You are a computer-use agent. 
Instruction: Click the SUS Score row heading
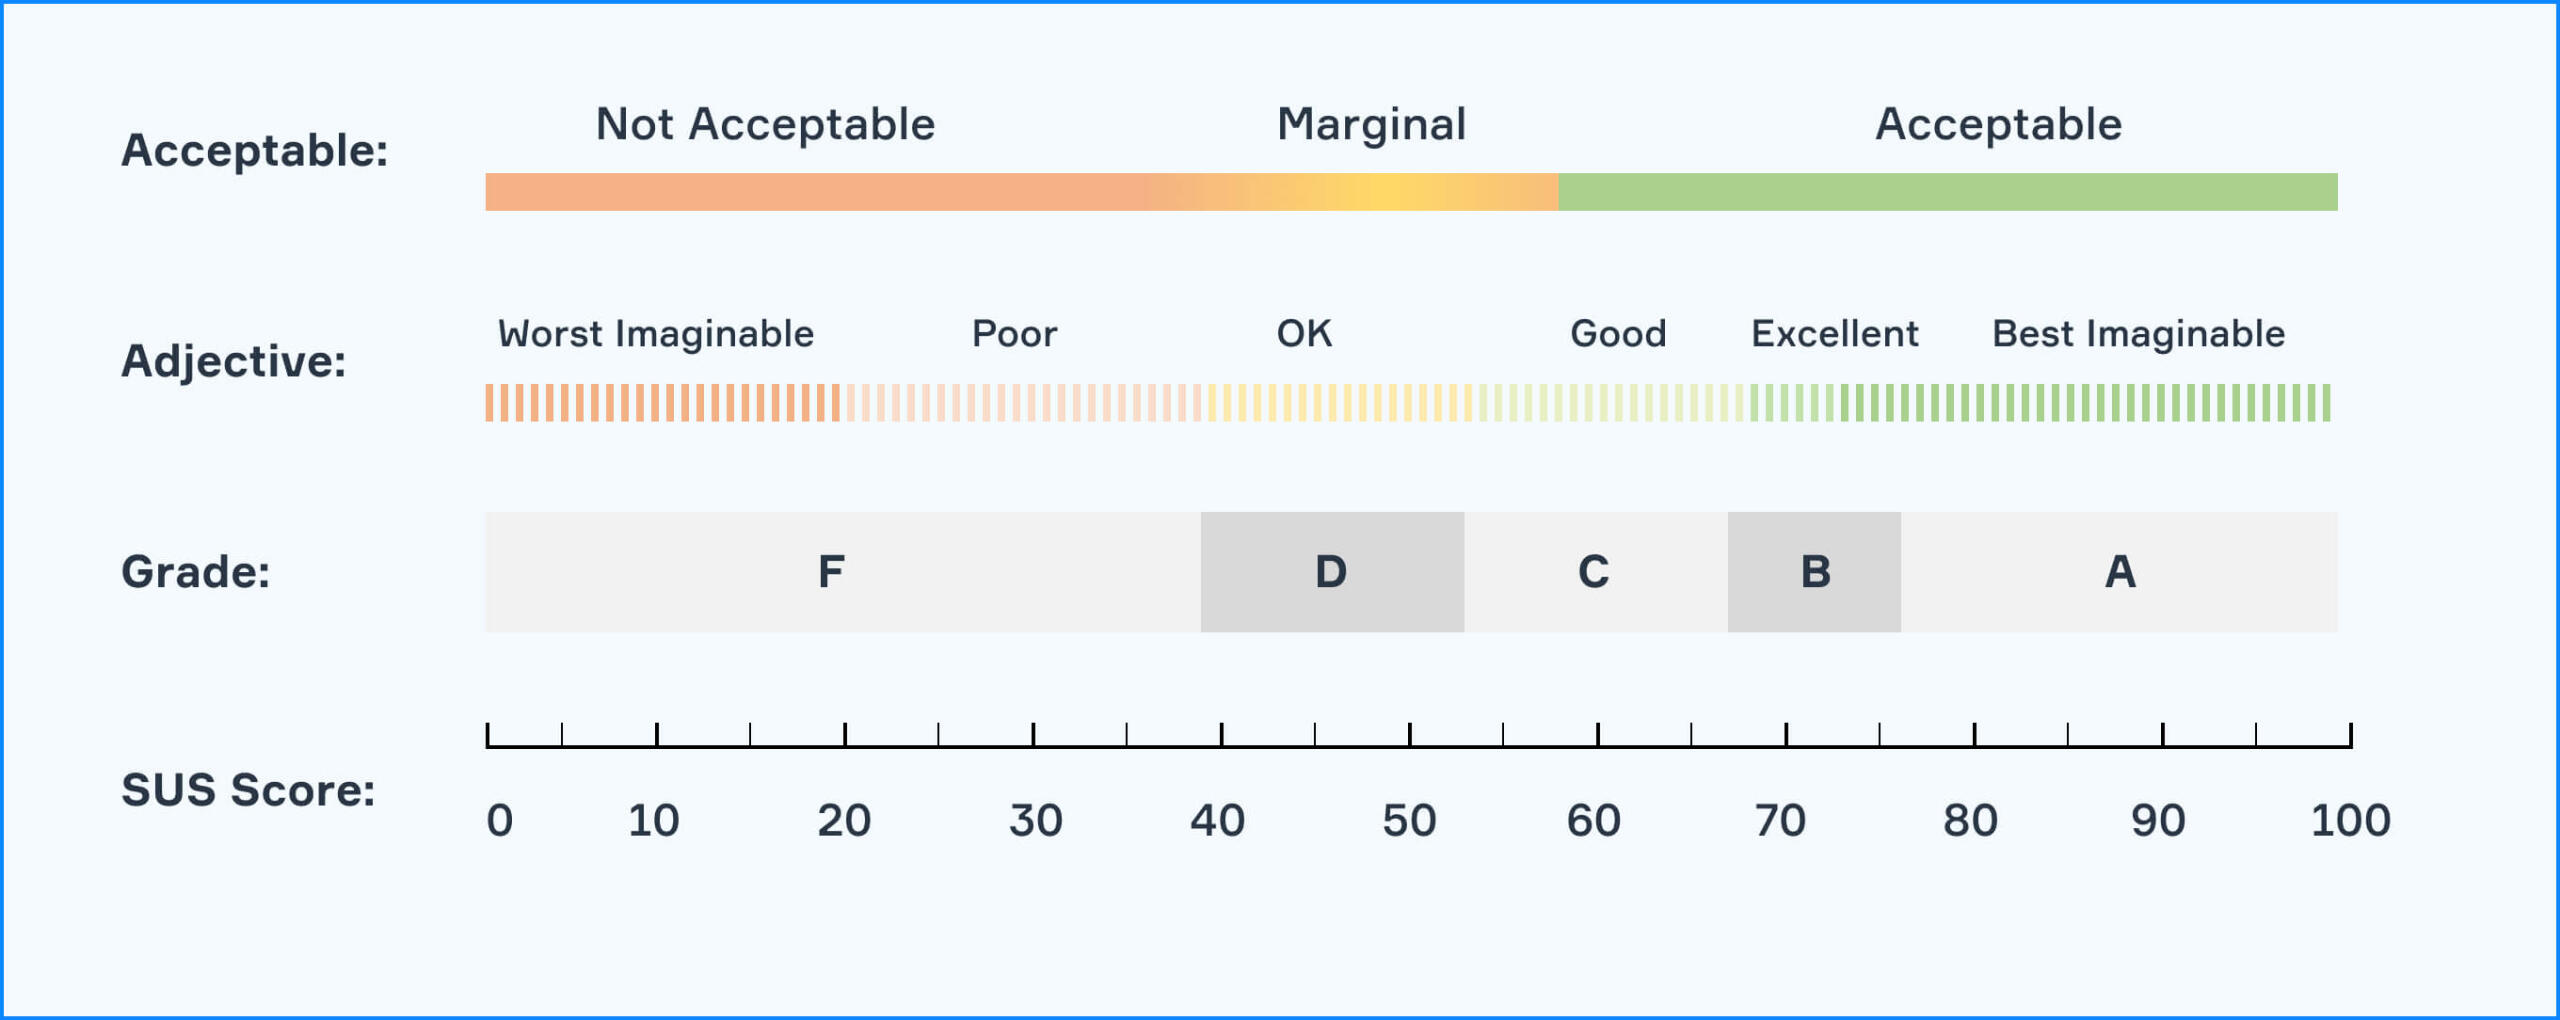248,790
